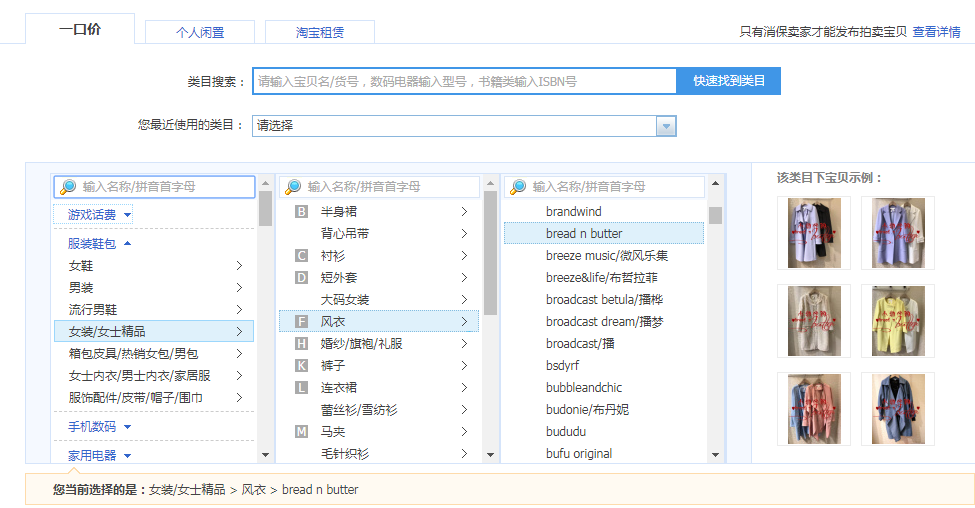The width and height of the screenshot is (975, 508).
Task: Open the 查看详情 link
Action: (x=936, y=32)
